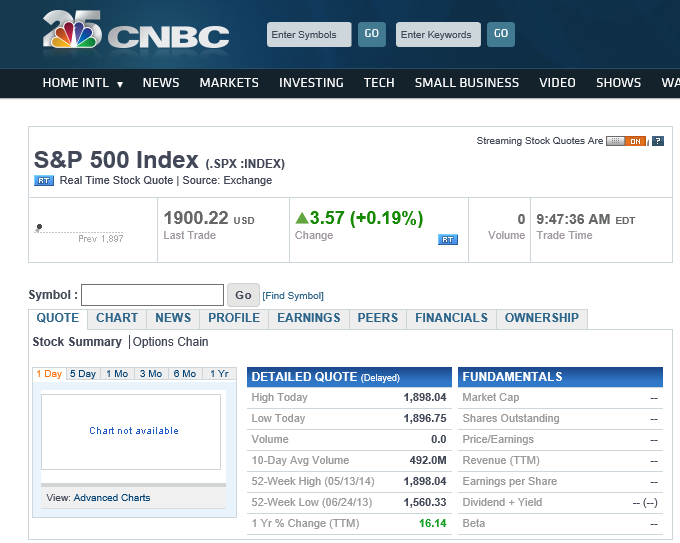Click the RT badge beside Real Time Stock Quote
Screen dimensions: 680x543
tap(44, 180)
